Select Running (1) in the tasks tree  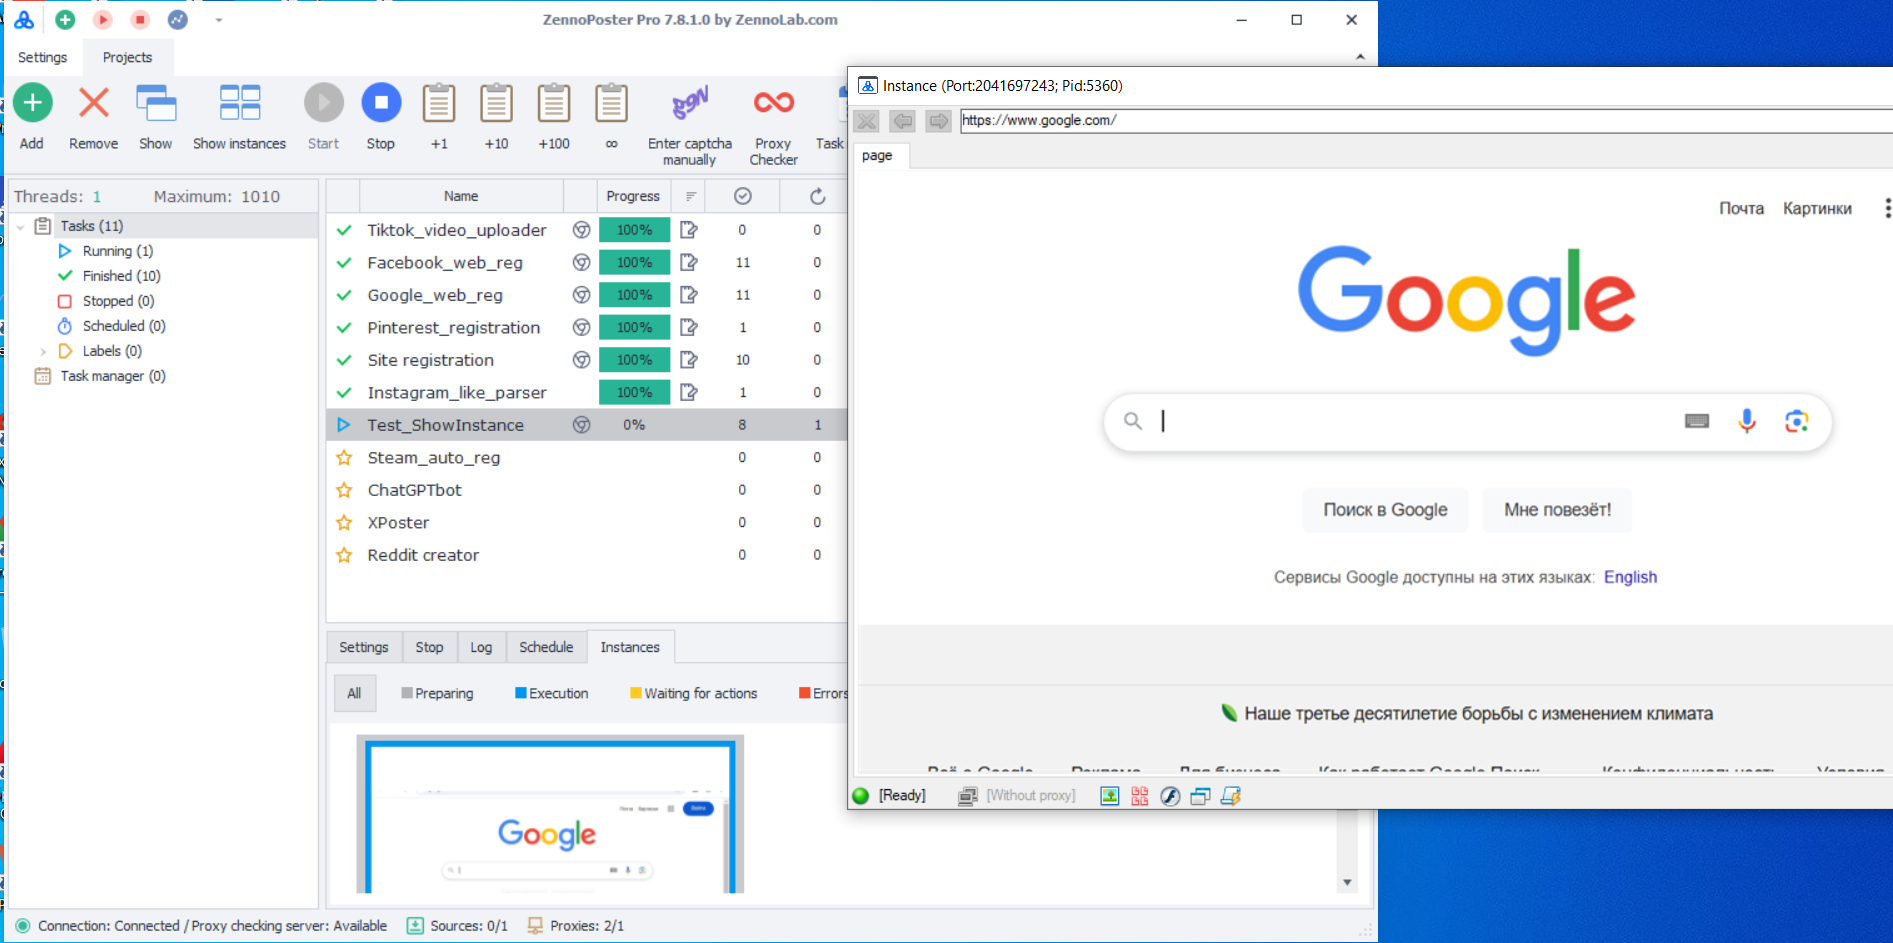tap(117, 251)
